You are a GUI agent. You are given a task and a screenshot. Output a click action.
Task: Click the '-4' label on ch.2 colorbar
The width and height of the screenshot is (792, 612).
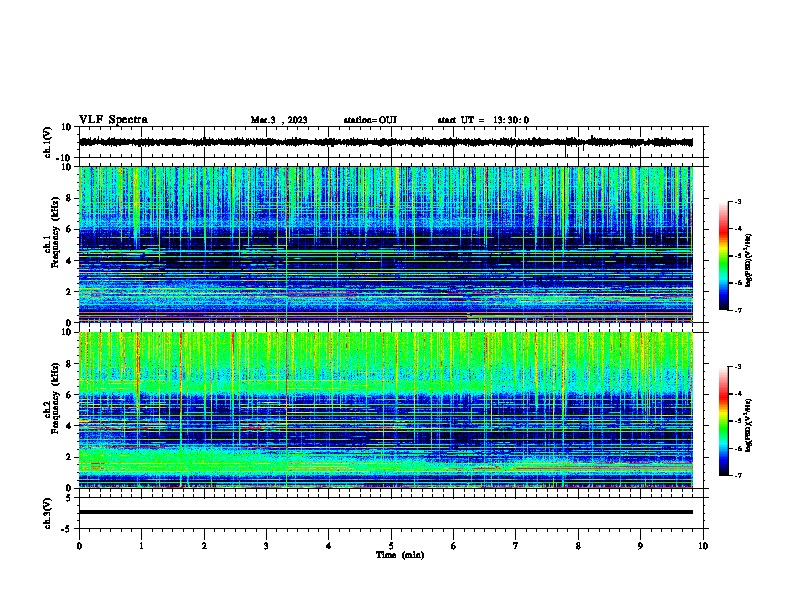click(x=737, y=394)
